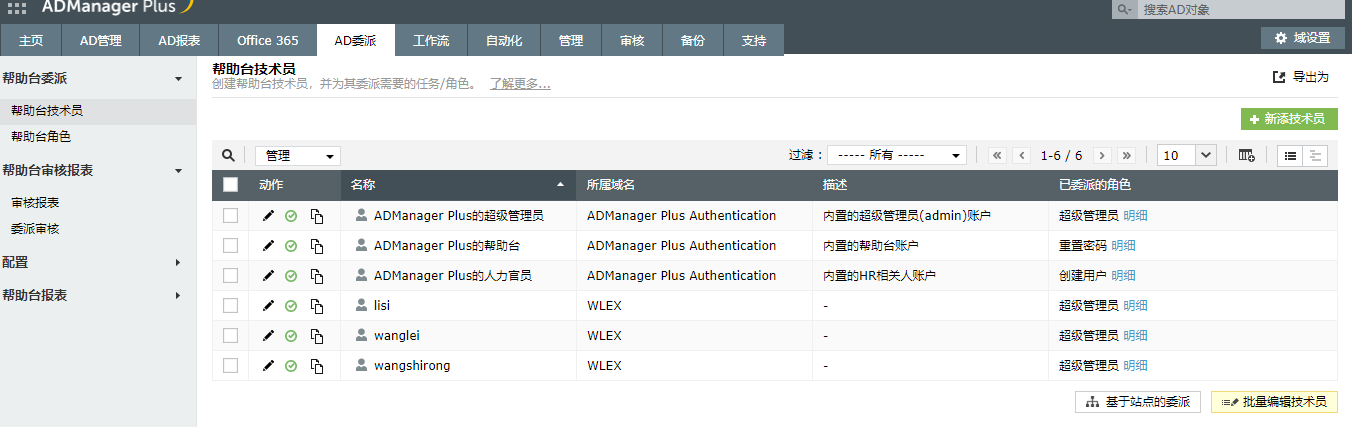This screenshot has width=1352, height=427.
Task: Edit the wanglei technician
Action: point(268,335)
